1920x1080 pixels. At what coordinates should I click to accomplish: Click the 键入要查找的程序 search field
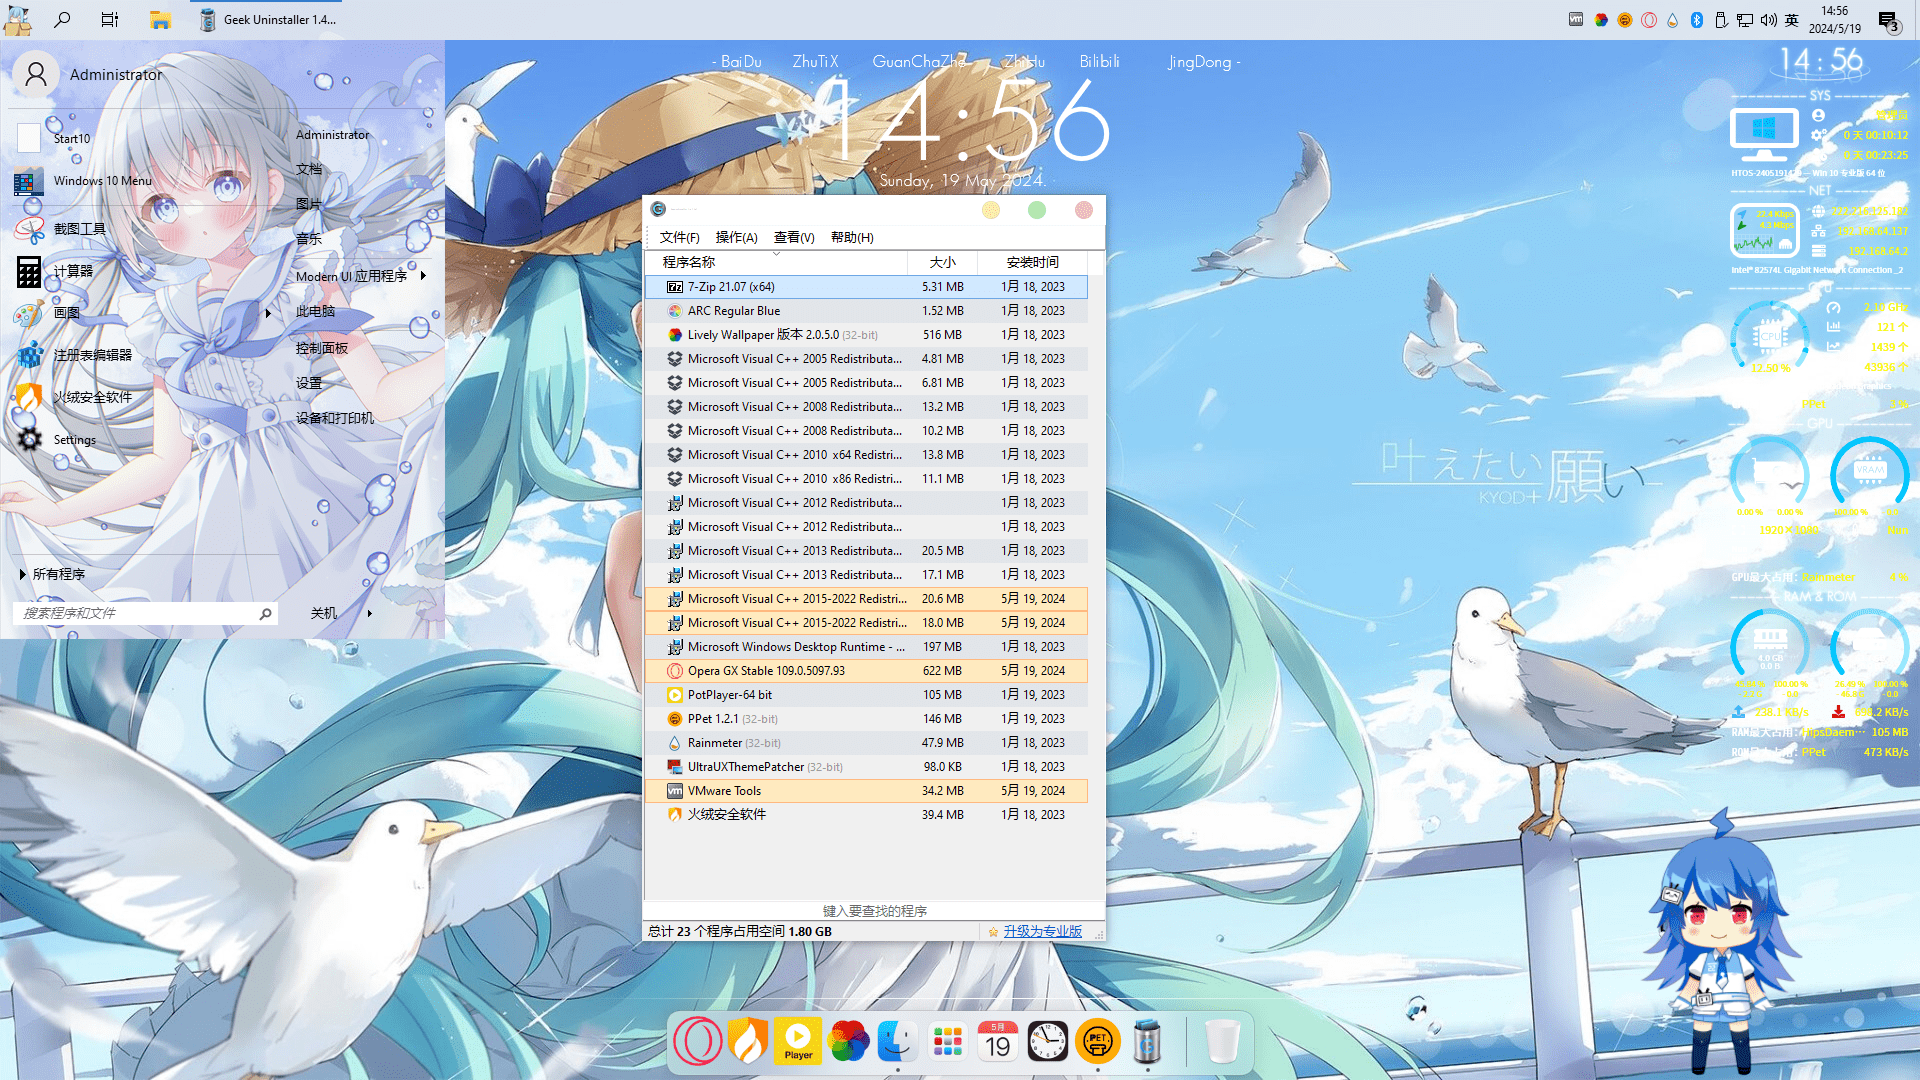pos(874,911)
